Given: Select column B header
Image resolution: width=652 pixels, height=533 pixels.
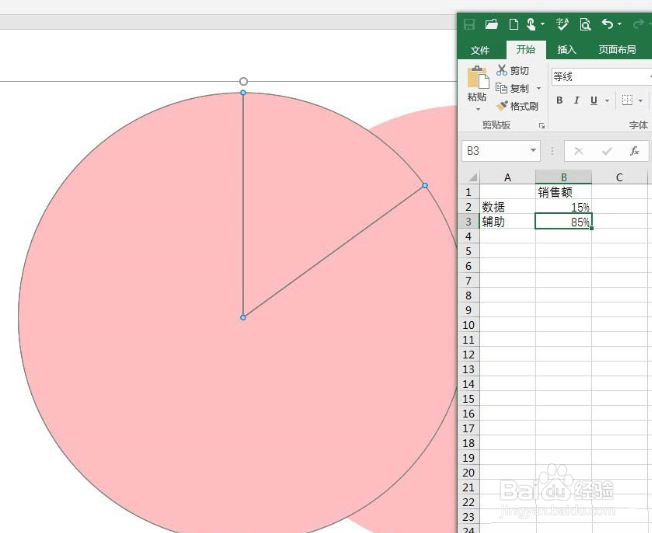Looking at the screenshot, I should 563,177.
